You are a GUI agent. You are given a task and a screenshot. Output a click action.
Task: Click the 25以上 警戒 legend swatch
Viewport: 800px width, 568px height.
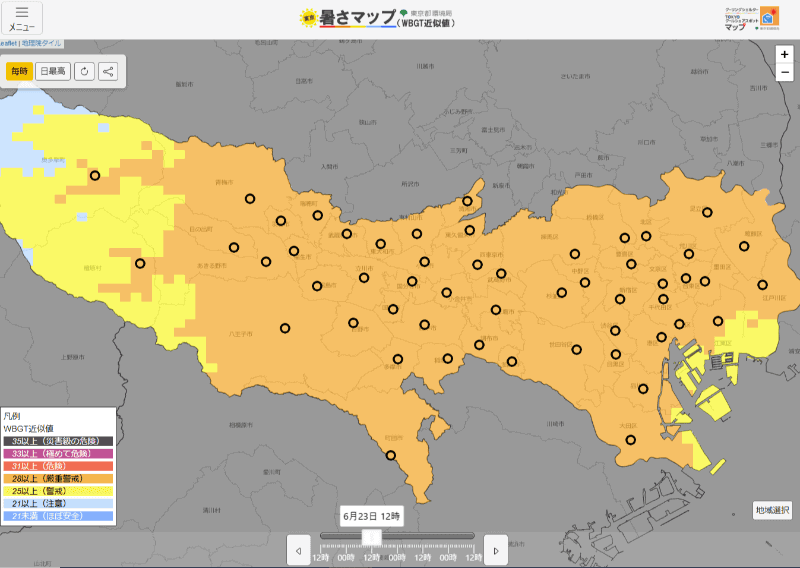pos(58,491)
